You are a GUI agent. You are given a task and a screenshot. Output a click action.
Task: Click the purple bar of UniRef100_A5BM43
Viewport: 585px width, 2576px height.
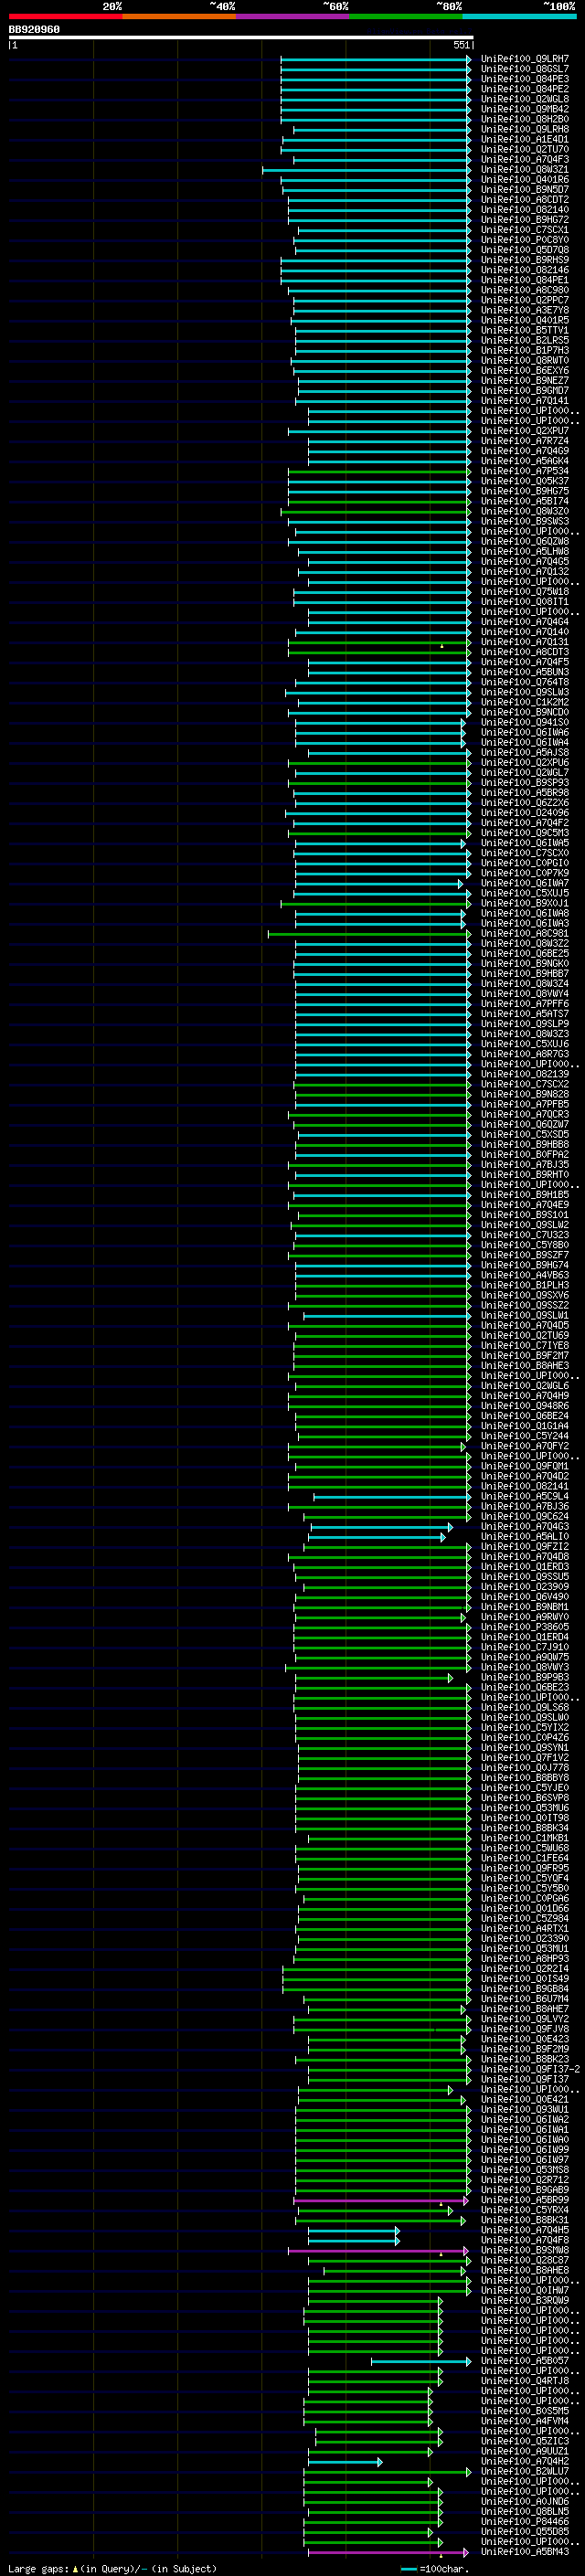click(387, 2553)
